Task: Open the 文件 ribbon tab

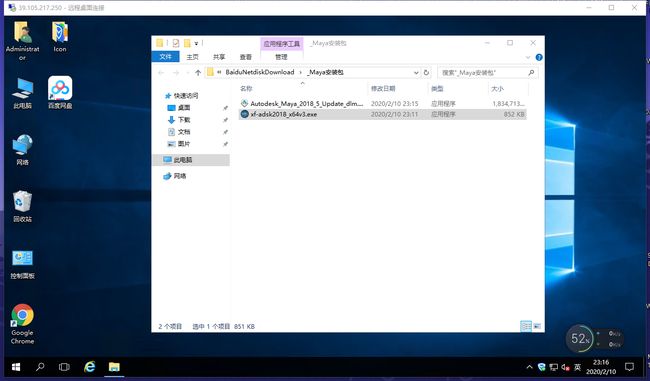Action: point(165,57)
